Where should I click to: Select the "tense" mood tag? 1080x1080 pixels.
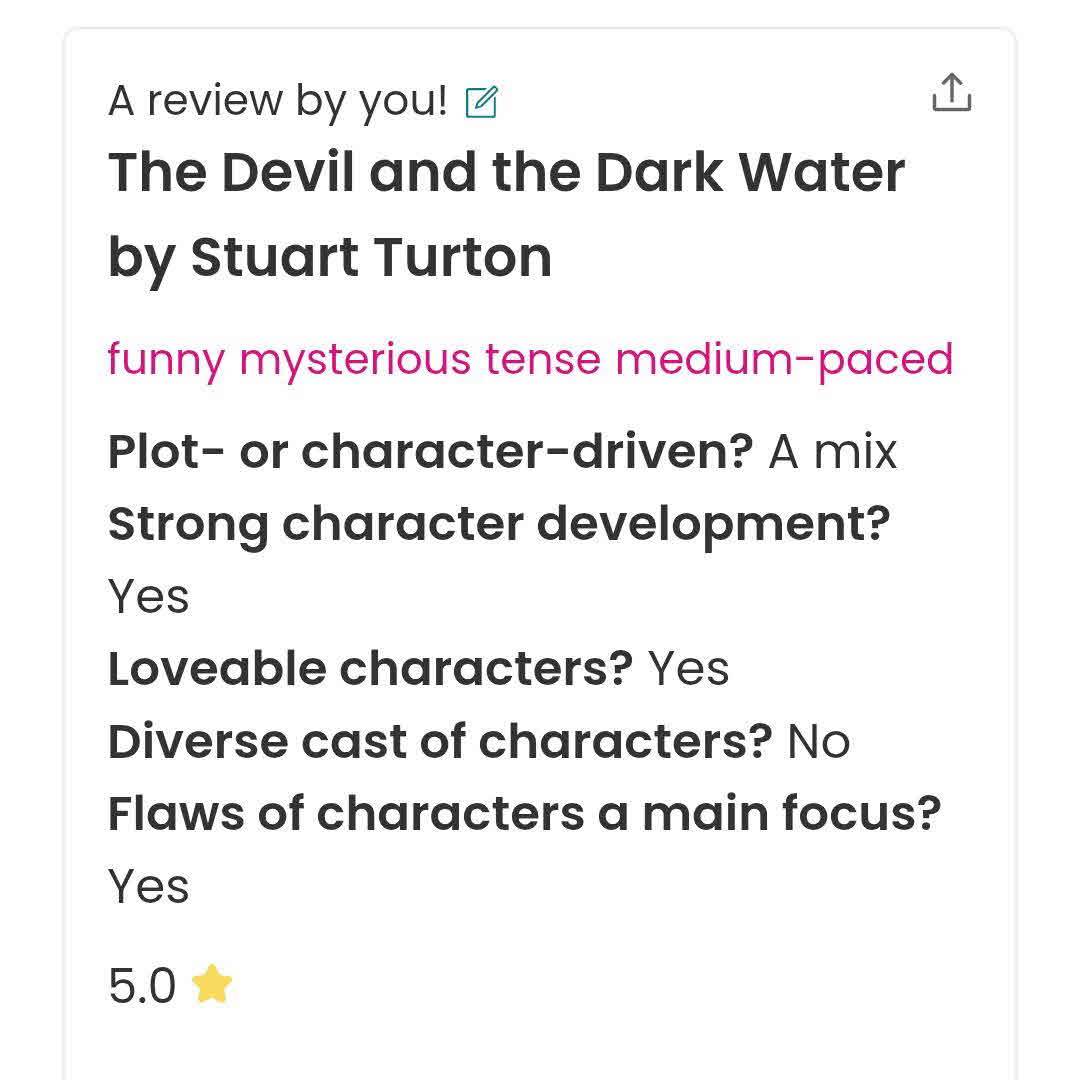coord(542,360)
